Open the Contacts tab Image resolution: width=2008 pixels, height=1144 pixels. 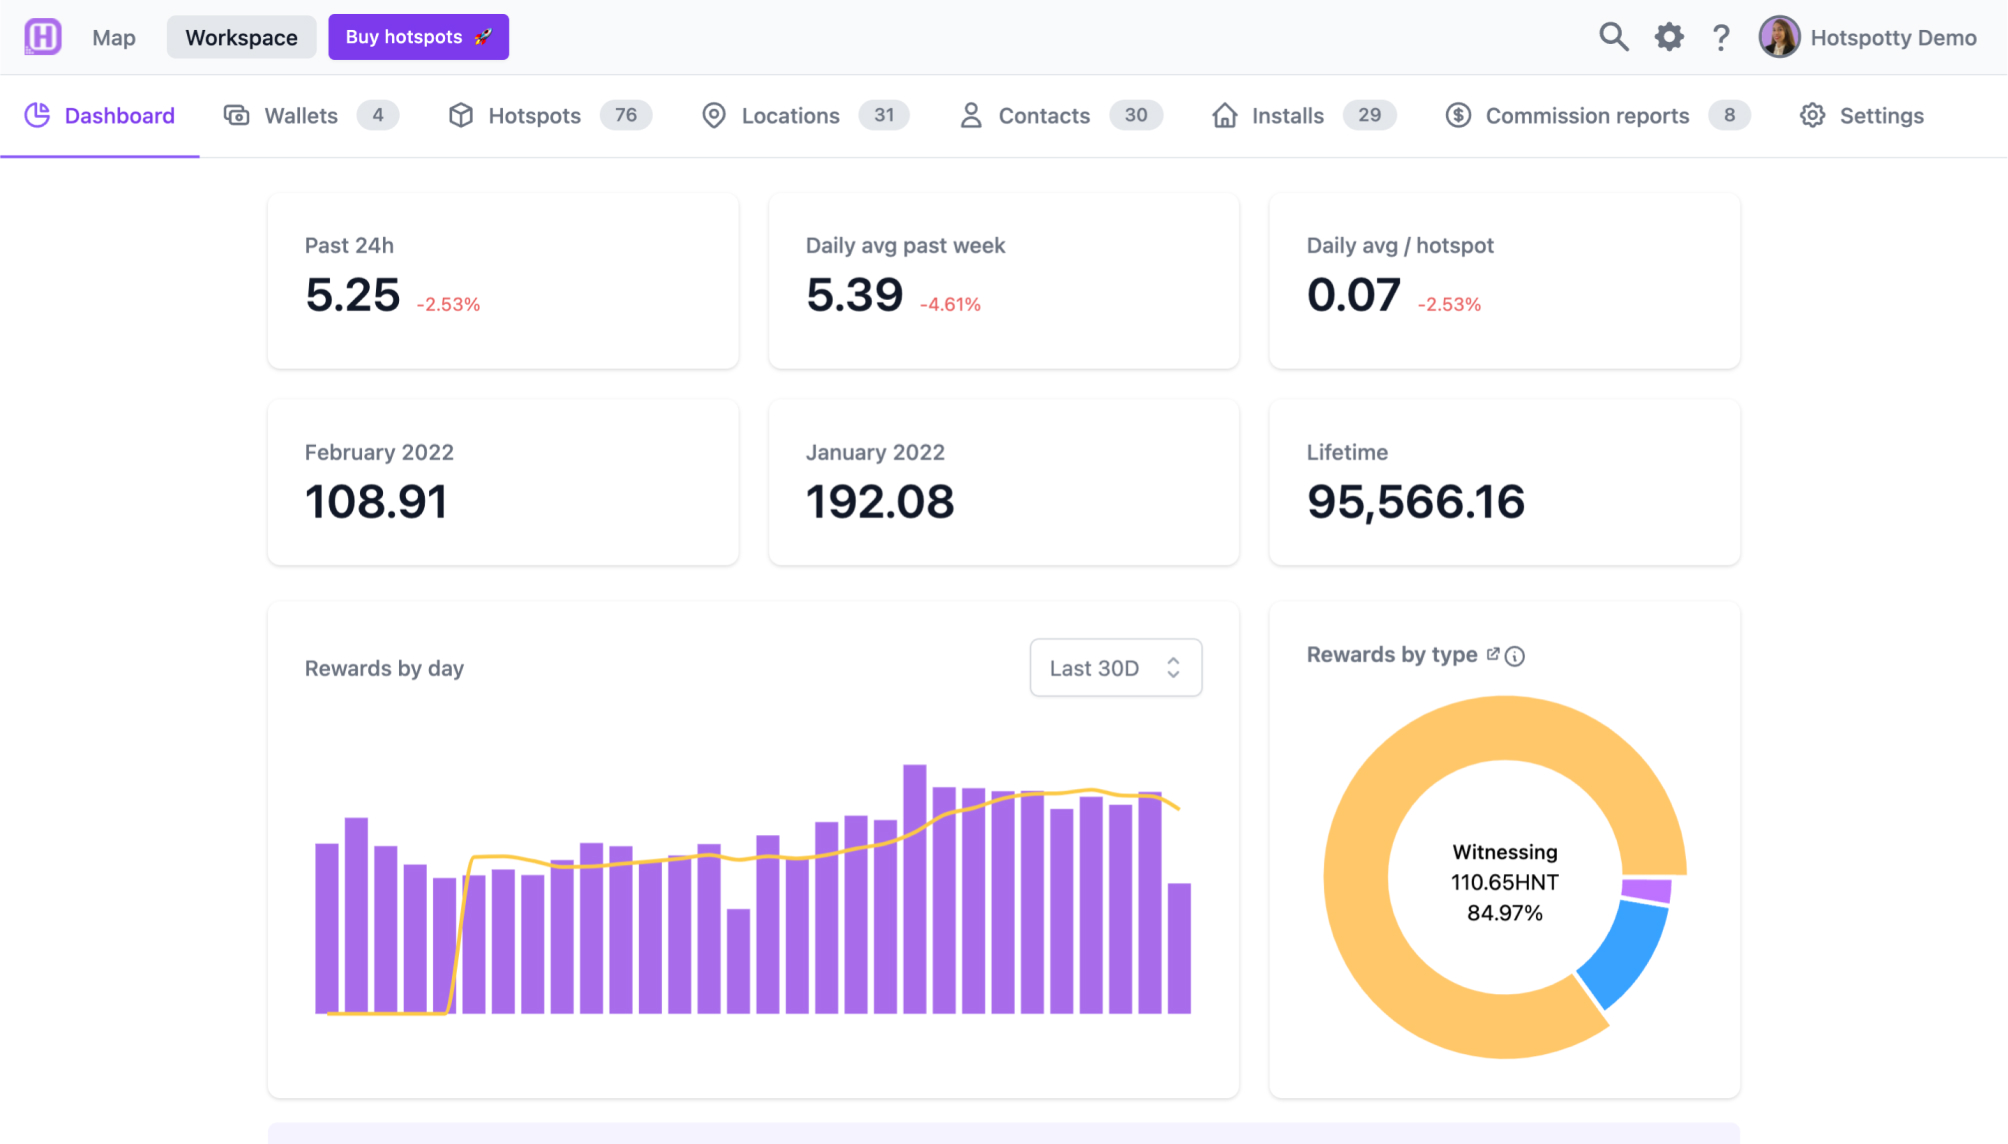[1043, 116]
